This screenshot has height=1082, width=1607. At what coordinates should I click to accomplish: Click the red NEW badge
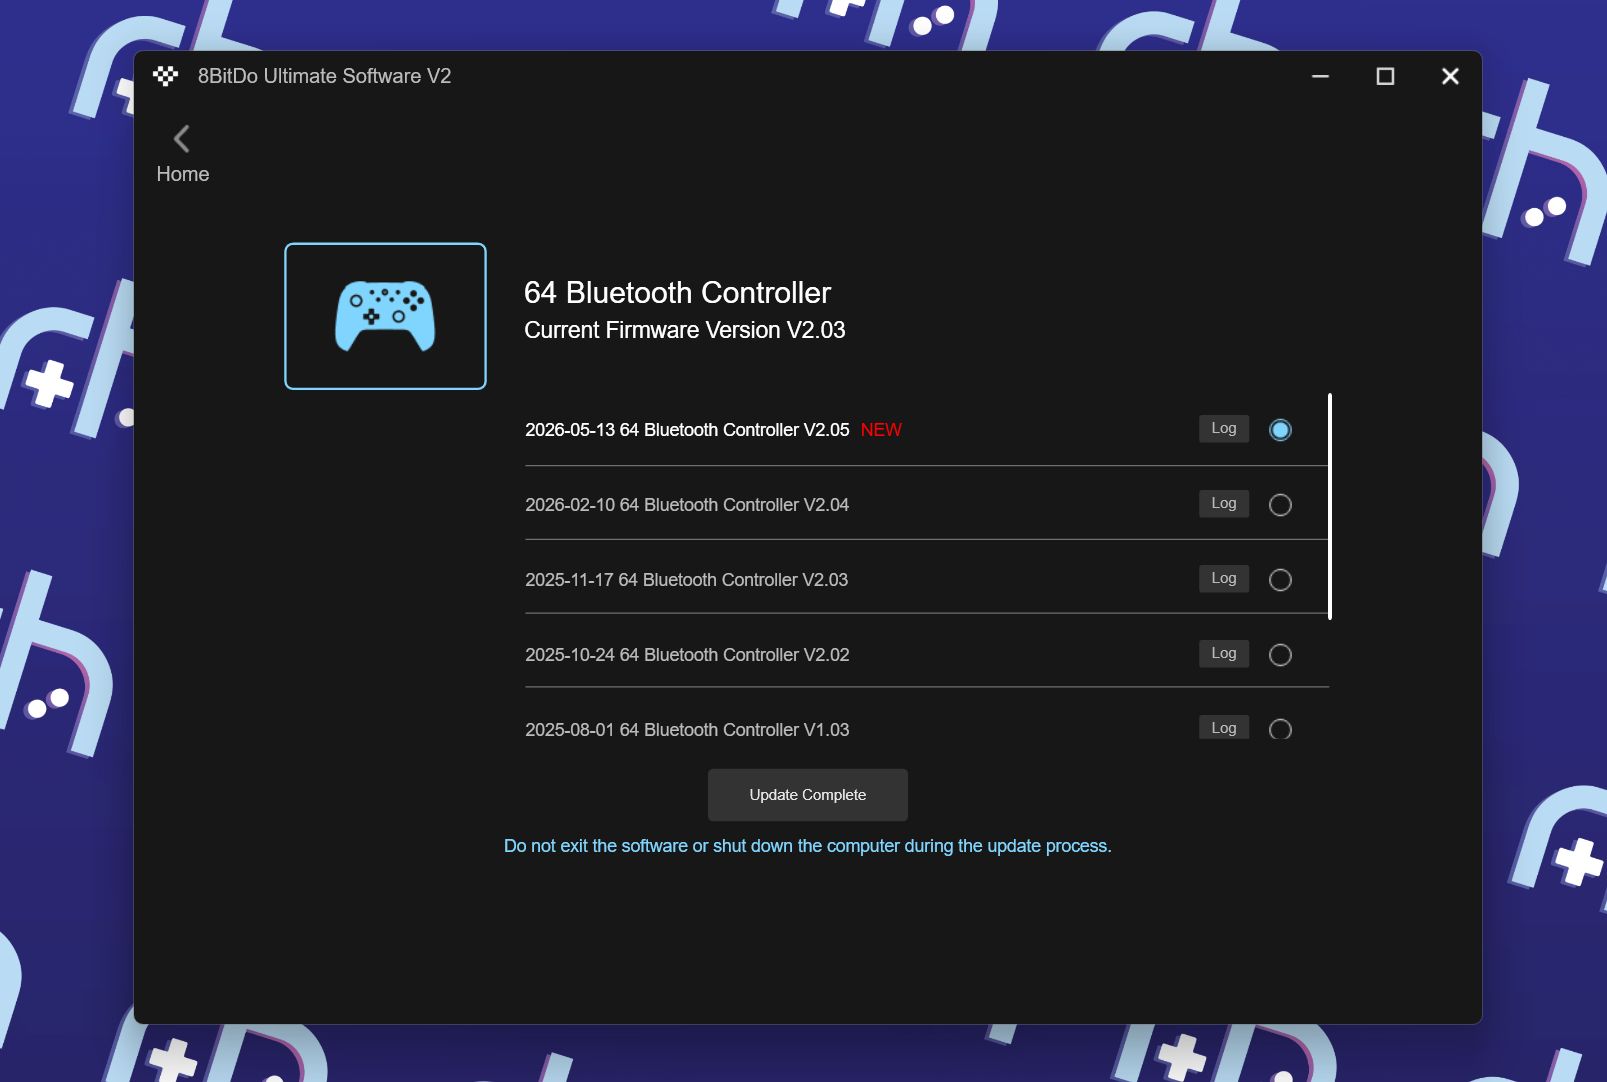pos(881,430)
